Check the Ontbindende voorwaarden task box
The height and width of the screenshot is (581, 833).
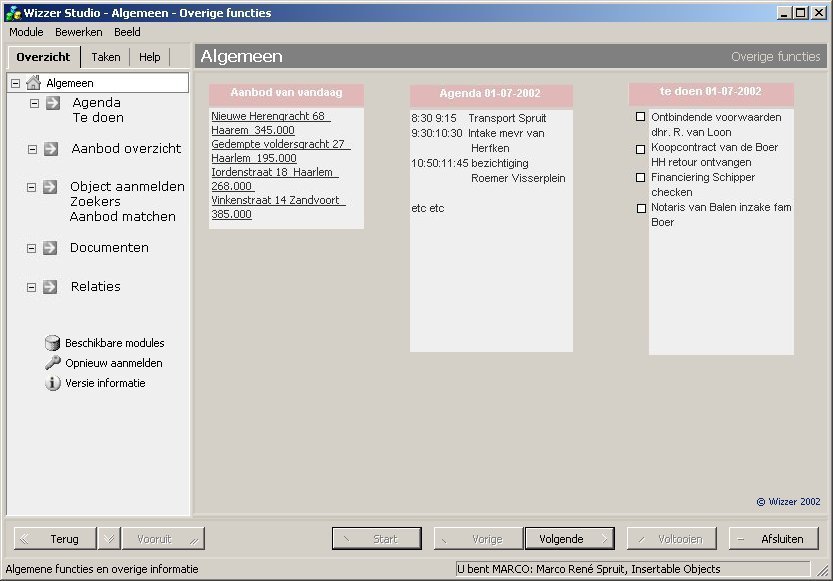point(641,117)
